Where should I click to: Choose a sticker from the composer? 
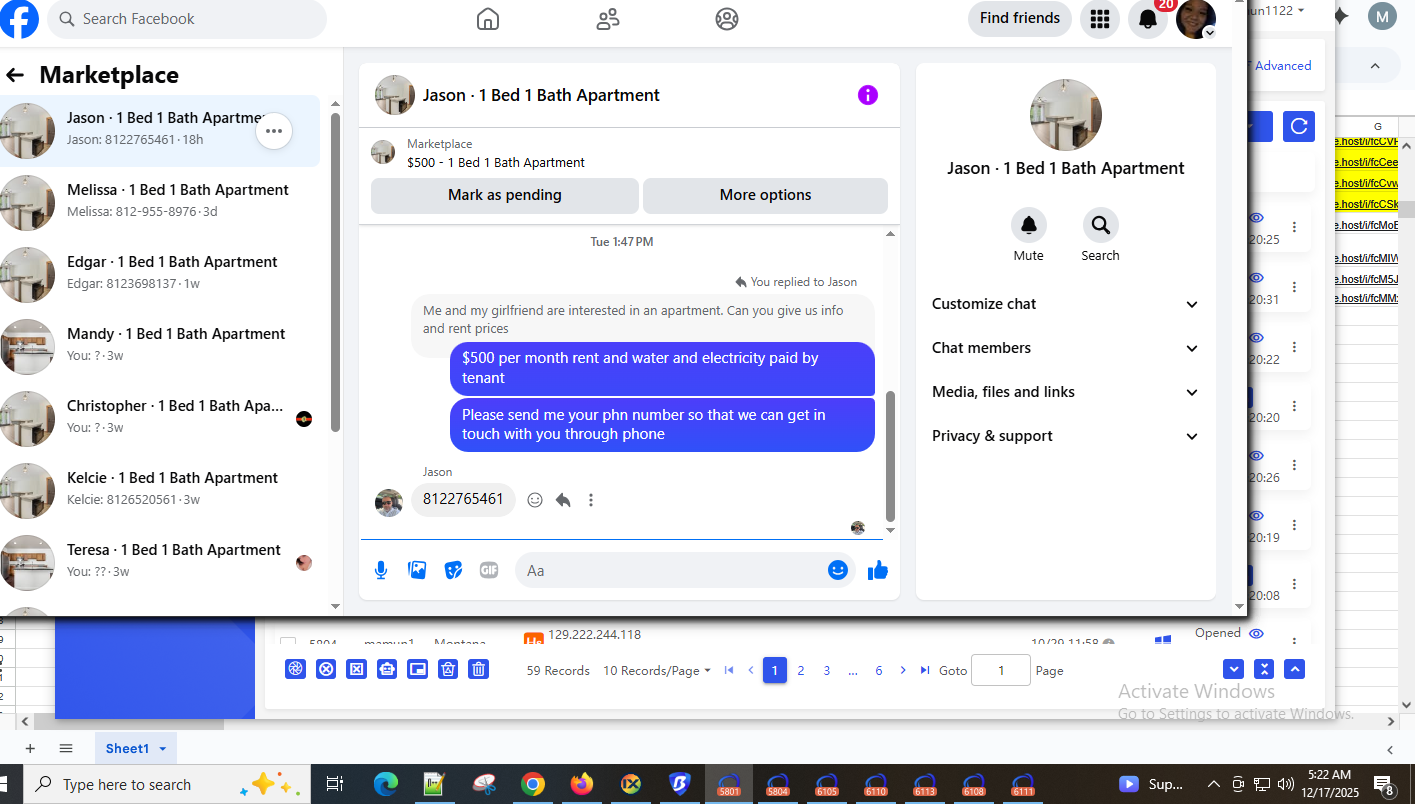coord(453,570)
